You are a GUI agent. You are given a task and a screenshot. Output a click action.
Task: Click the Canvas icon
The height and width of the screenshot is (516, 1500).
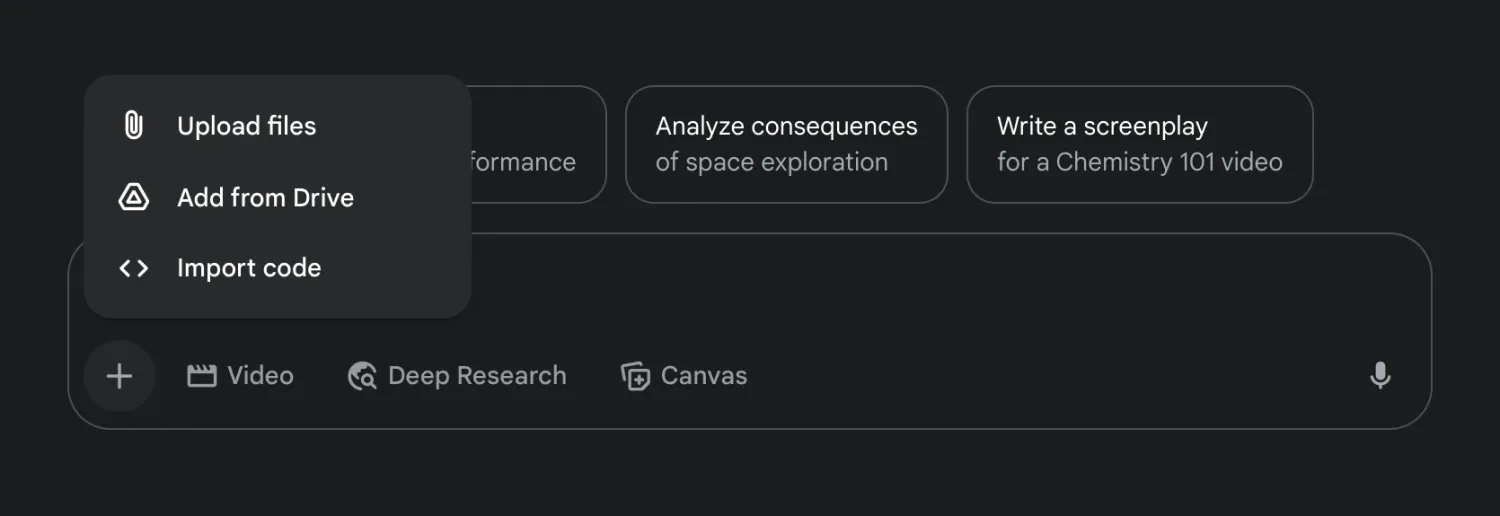pos(635,376)
